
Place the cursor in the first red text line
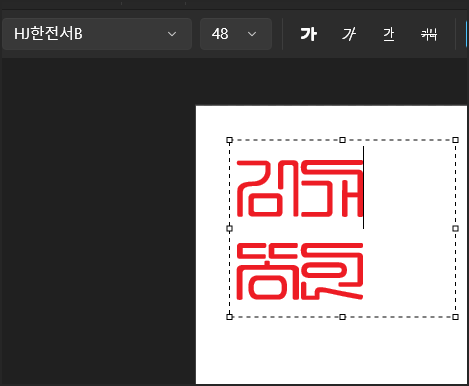click(300, 189)
